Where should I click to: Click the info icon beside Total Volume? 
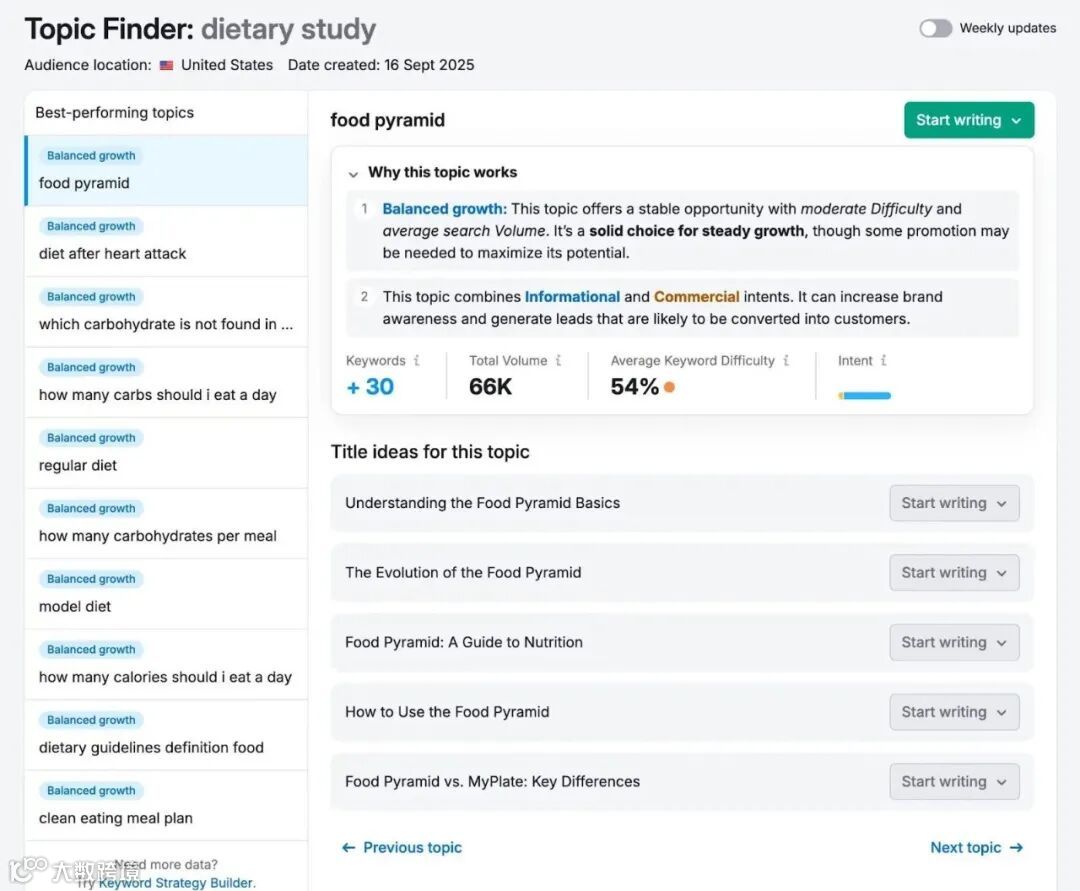pyautogui.click(x=558, y=361)
